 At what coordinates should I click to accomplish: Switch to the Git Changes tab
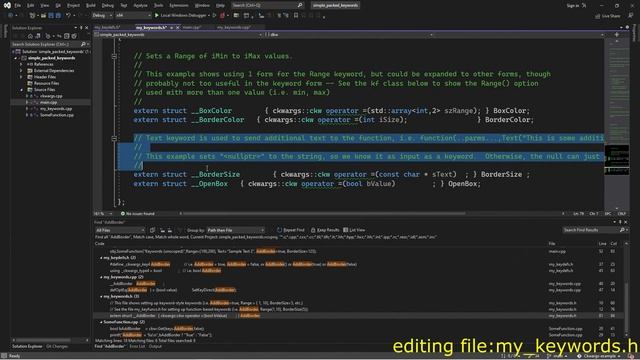click(x=57, y=347)
